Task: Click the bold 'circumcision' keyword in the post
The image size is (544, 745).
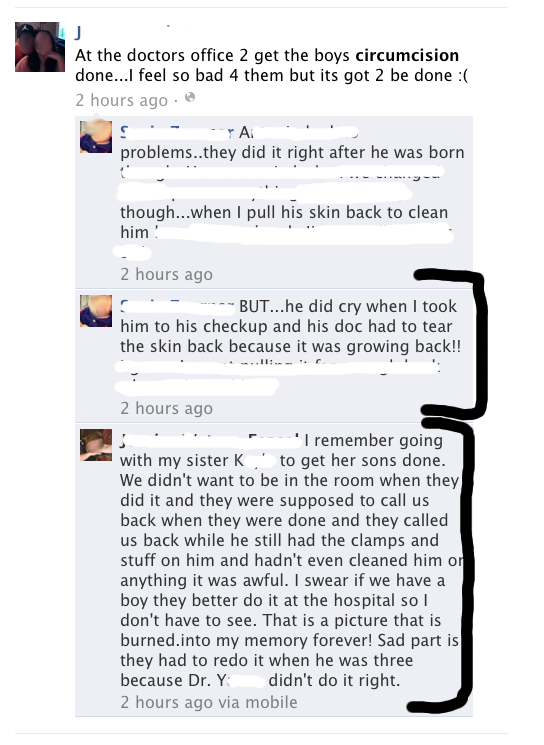Action: point(407,55)
